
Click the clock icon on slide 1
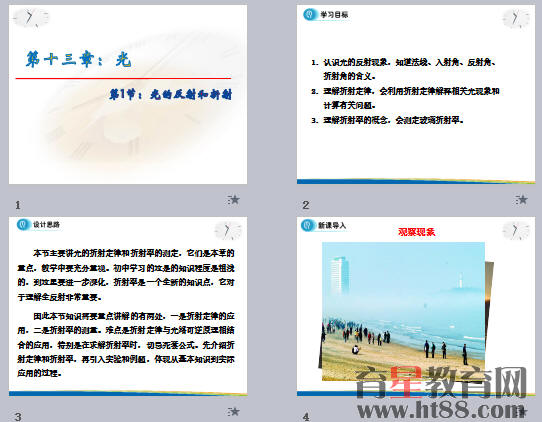(31, 18)
